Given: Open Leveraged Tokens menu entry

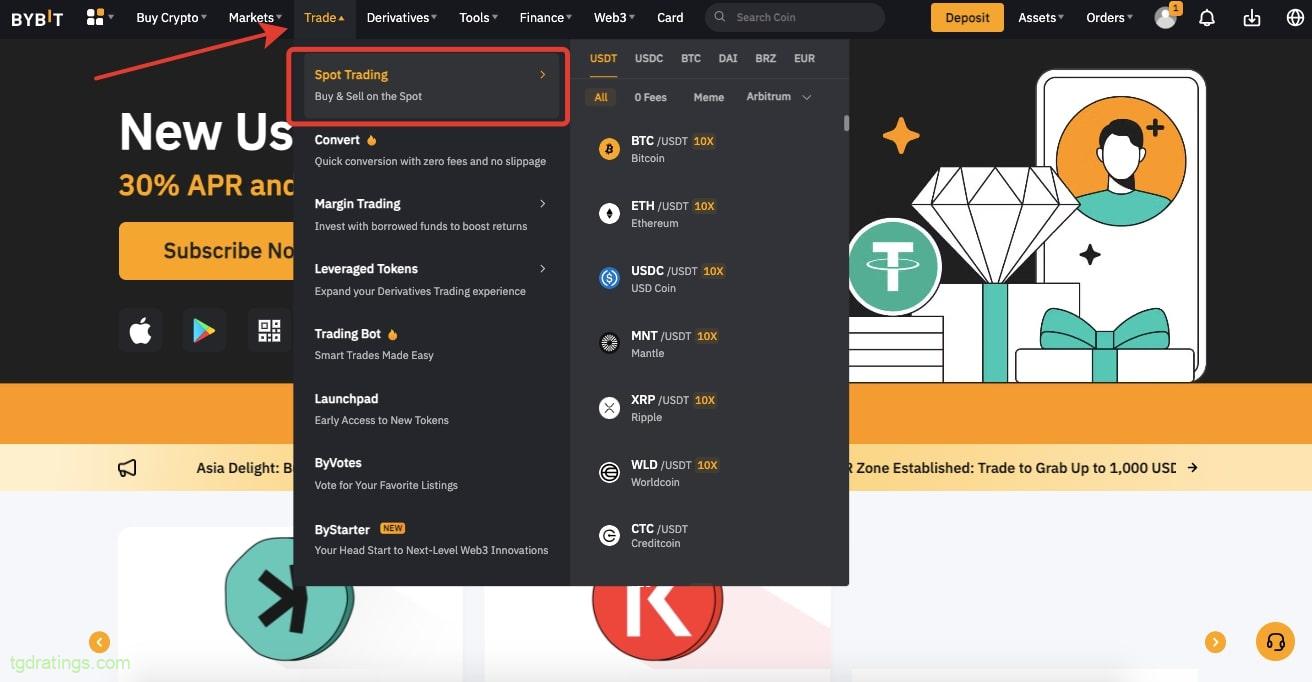Looking at the screenshot, I should pos(431,279).
